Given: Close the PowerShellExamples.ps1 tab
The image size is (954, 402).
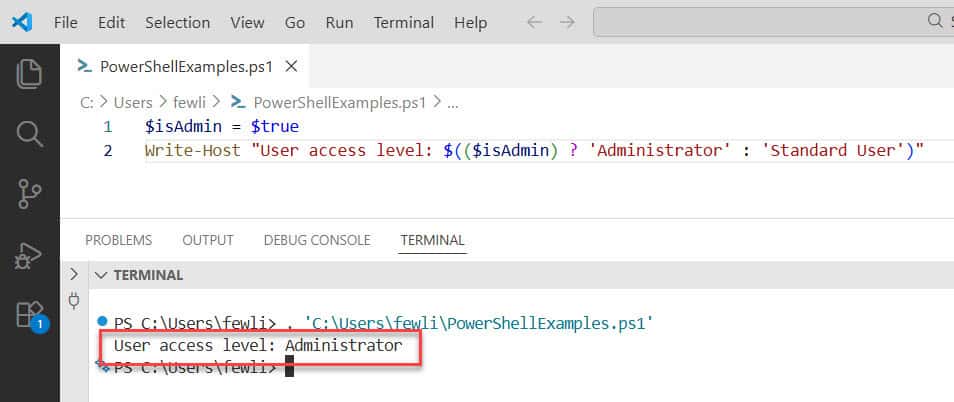Looking at the screenshot, I should (291, 66).
